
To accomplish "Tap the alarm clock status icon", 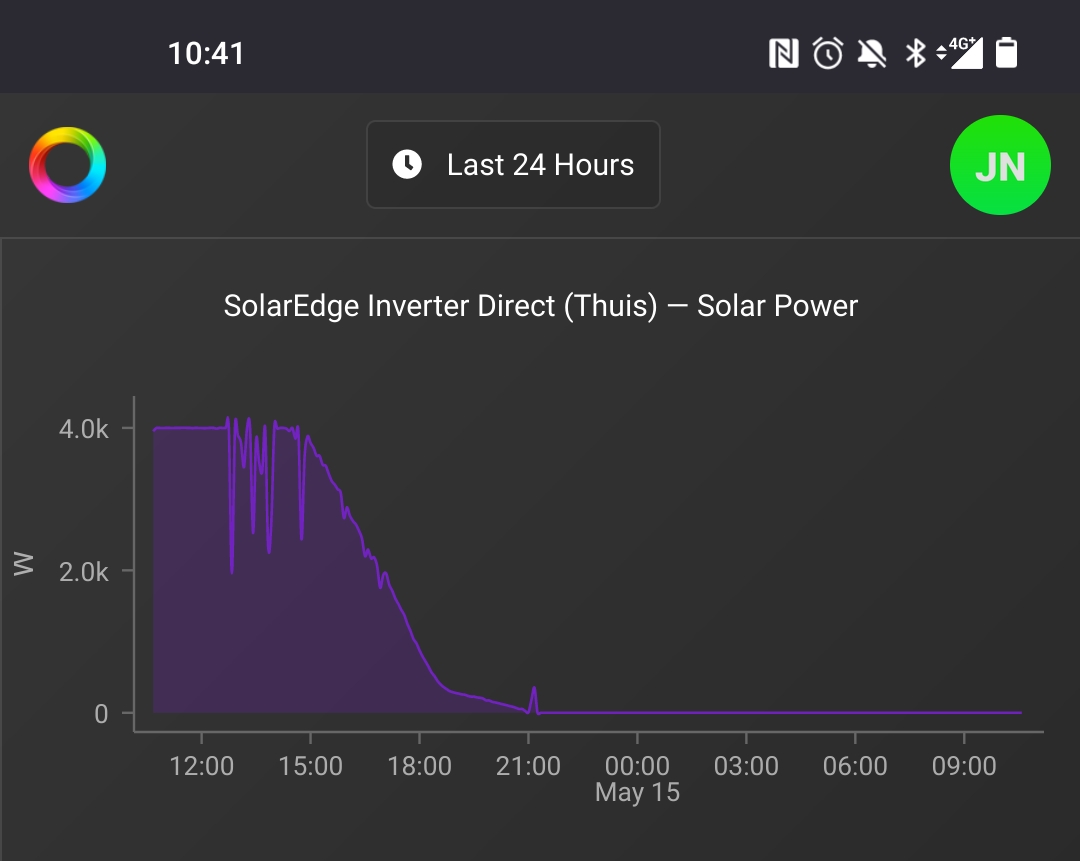I will (x=828, y=53).
